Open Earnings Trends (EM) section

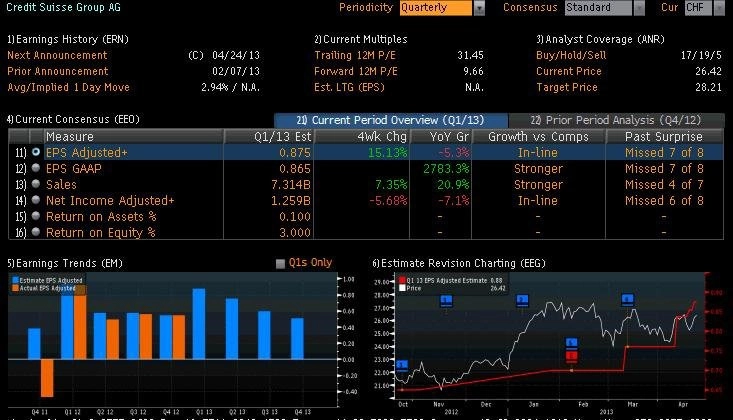[x=65, y=263]
